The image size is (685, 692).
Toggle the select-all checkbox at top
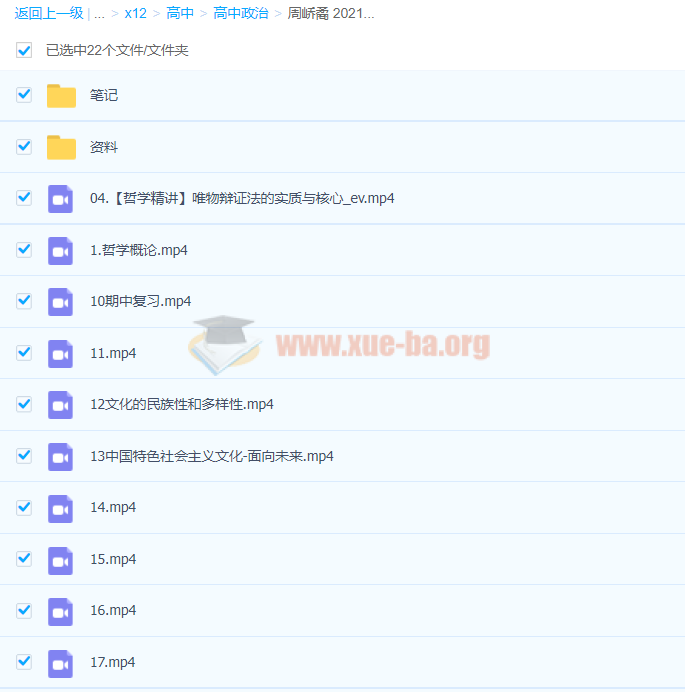(x=24, y=50)
